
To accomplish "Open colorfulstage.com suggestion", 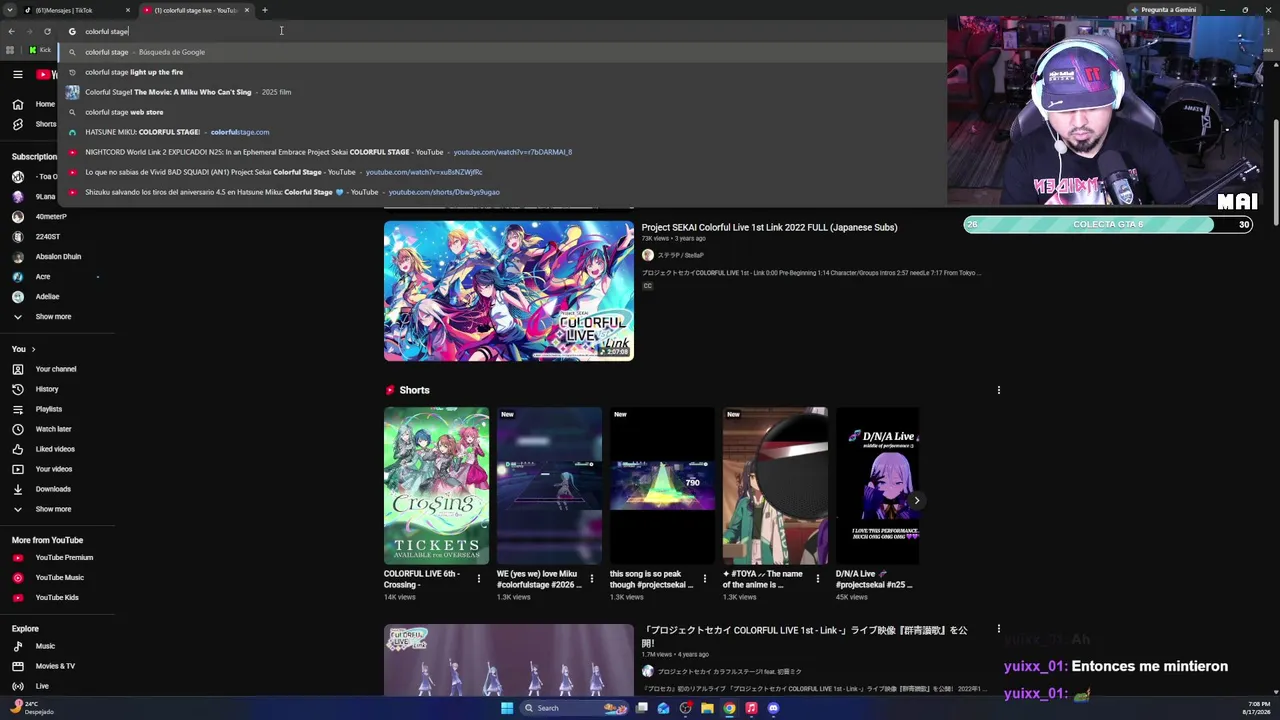I will [502, 132].
